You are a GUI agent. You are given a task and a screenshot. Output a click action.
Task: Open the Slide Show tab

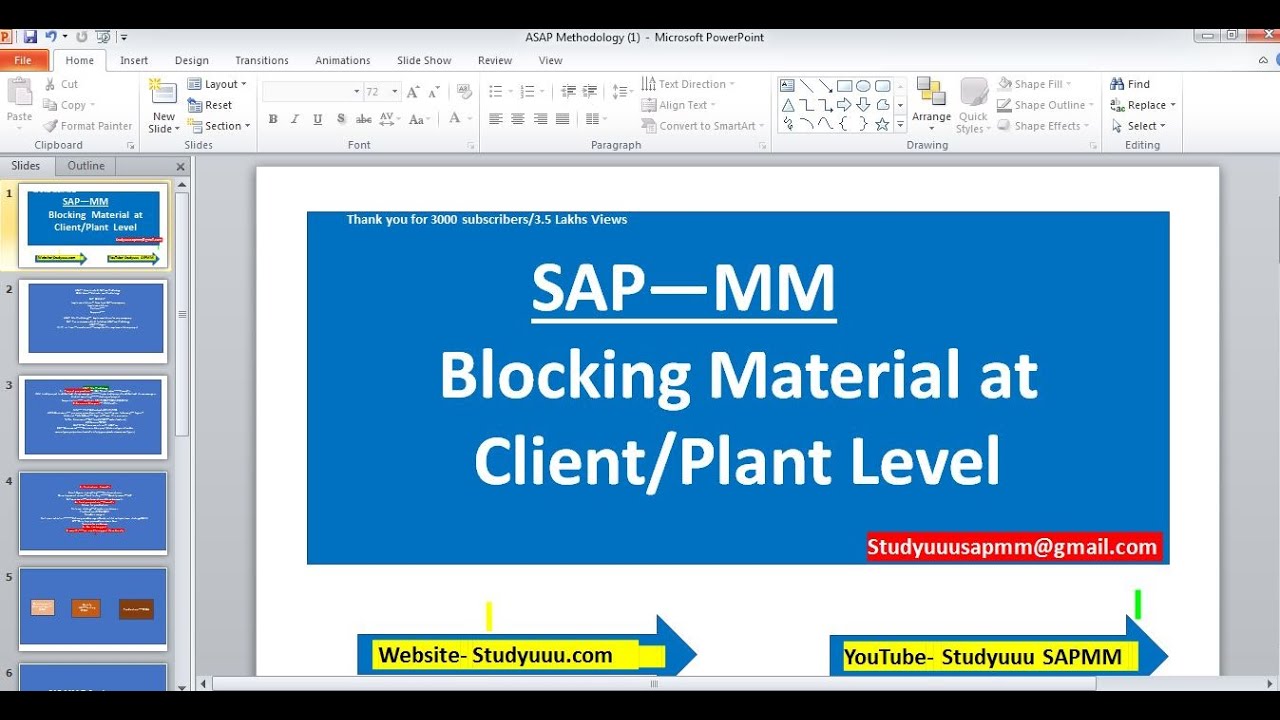pyautogui.click(x=424, y=60)
